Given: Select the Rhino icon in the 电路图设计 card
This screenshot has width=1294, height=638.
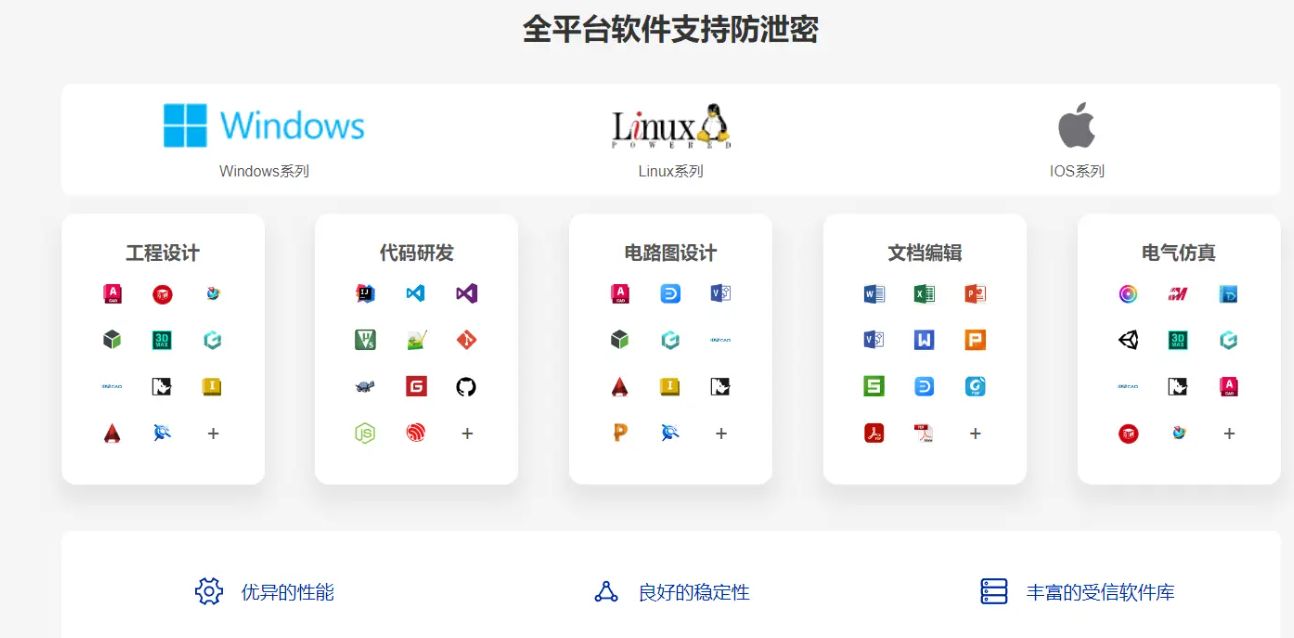Looking at the screenshot, I should (x=720, y=386).
